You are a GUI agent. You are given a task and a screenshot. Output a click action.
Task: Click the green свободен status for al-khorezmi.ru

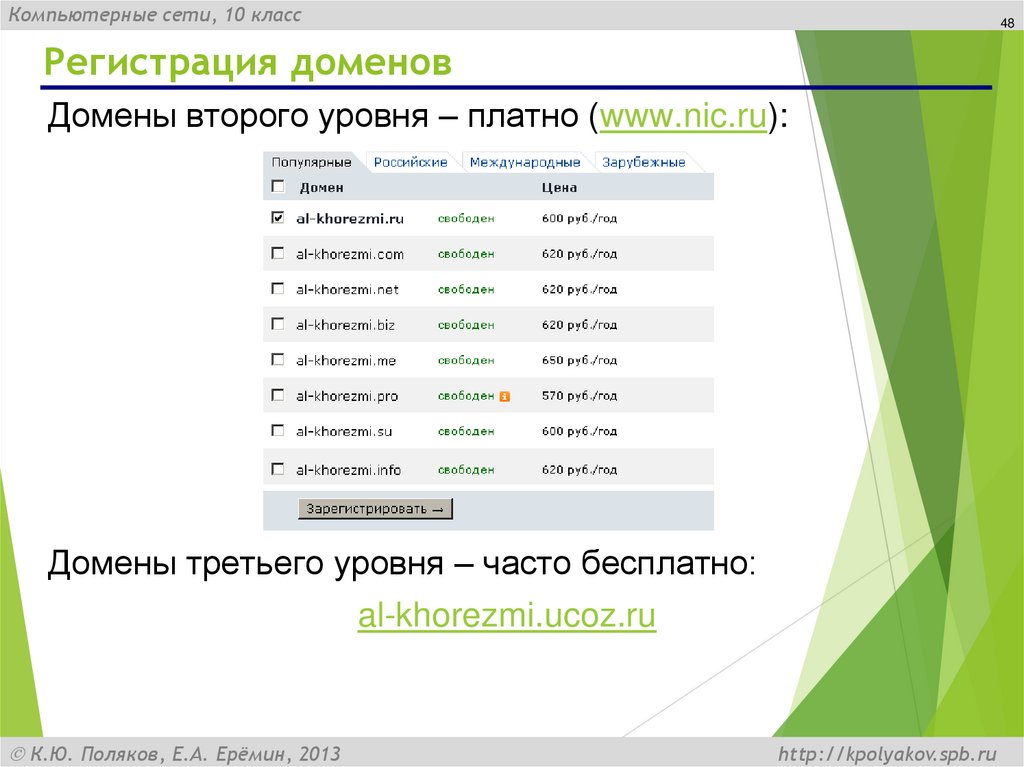466,217
